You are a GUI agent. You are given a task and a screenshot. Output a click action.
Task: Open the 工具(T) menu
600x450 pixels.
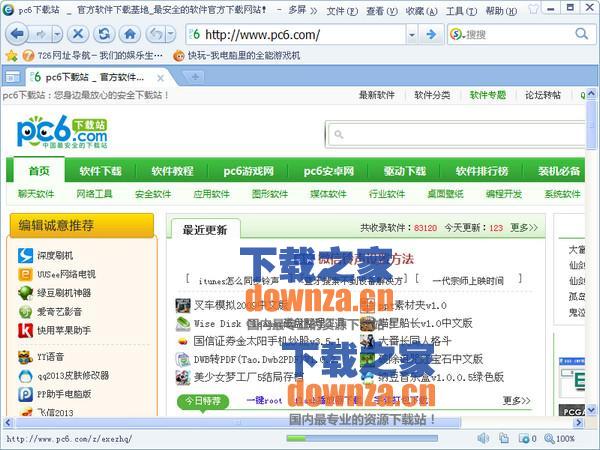pyautogui.click(x=461, y=11)
